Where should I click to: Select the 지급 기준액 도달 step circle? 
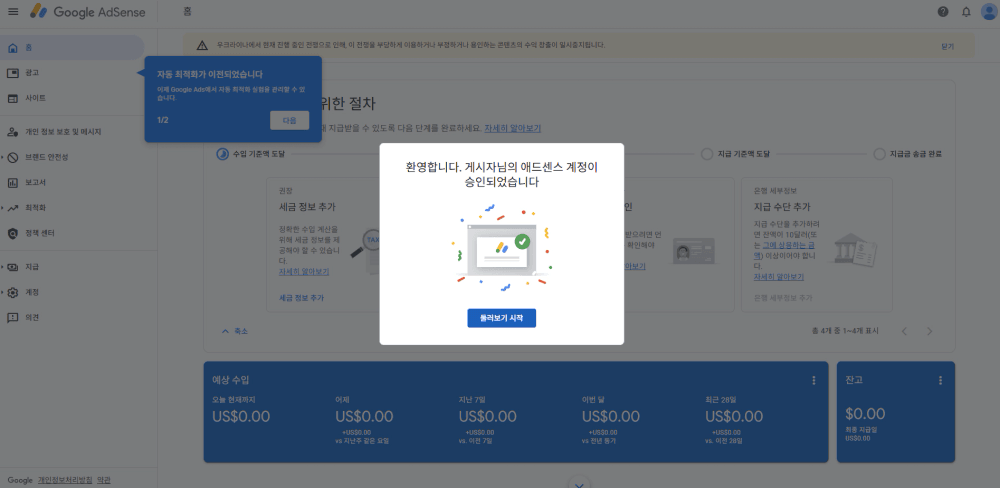(x=707, y=154)
